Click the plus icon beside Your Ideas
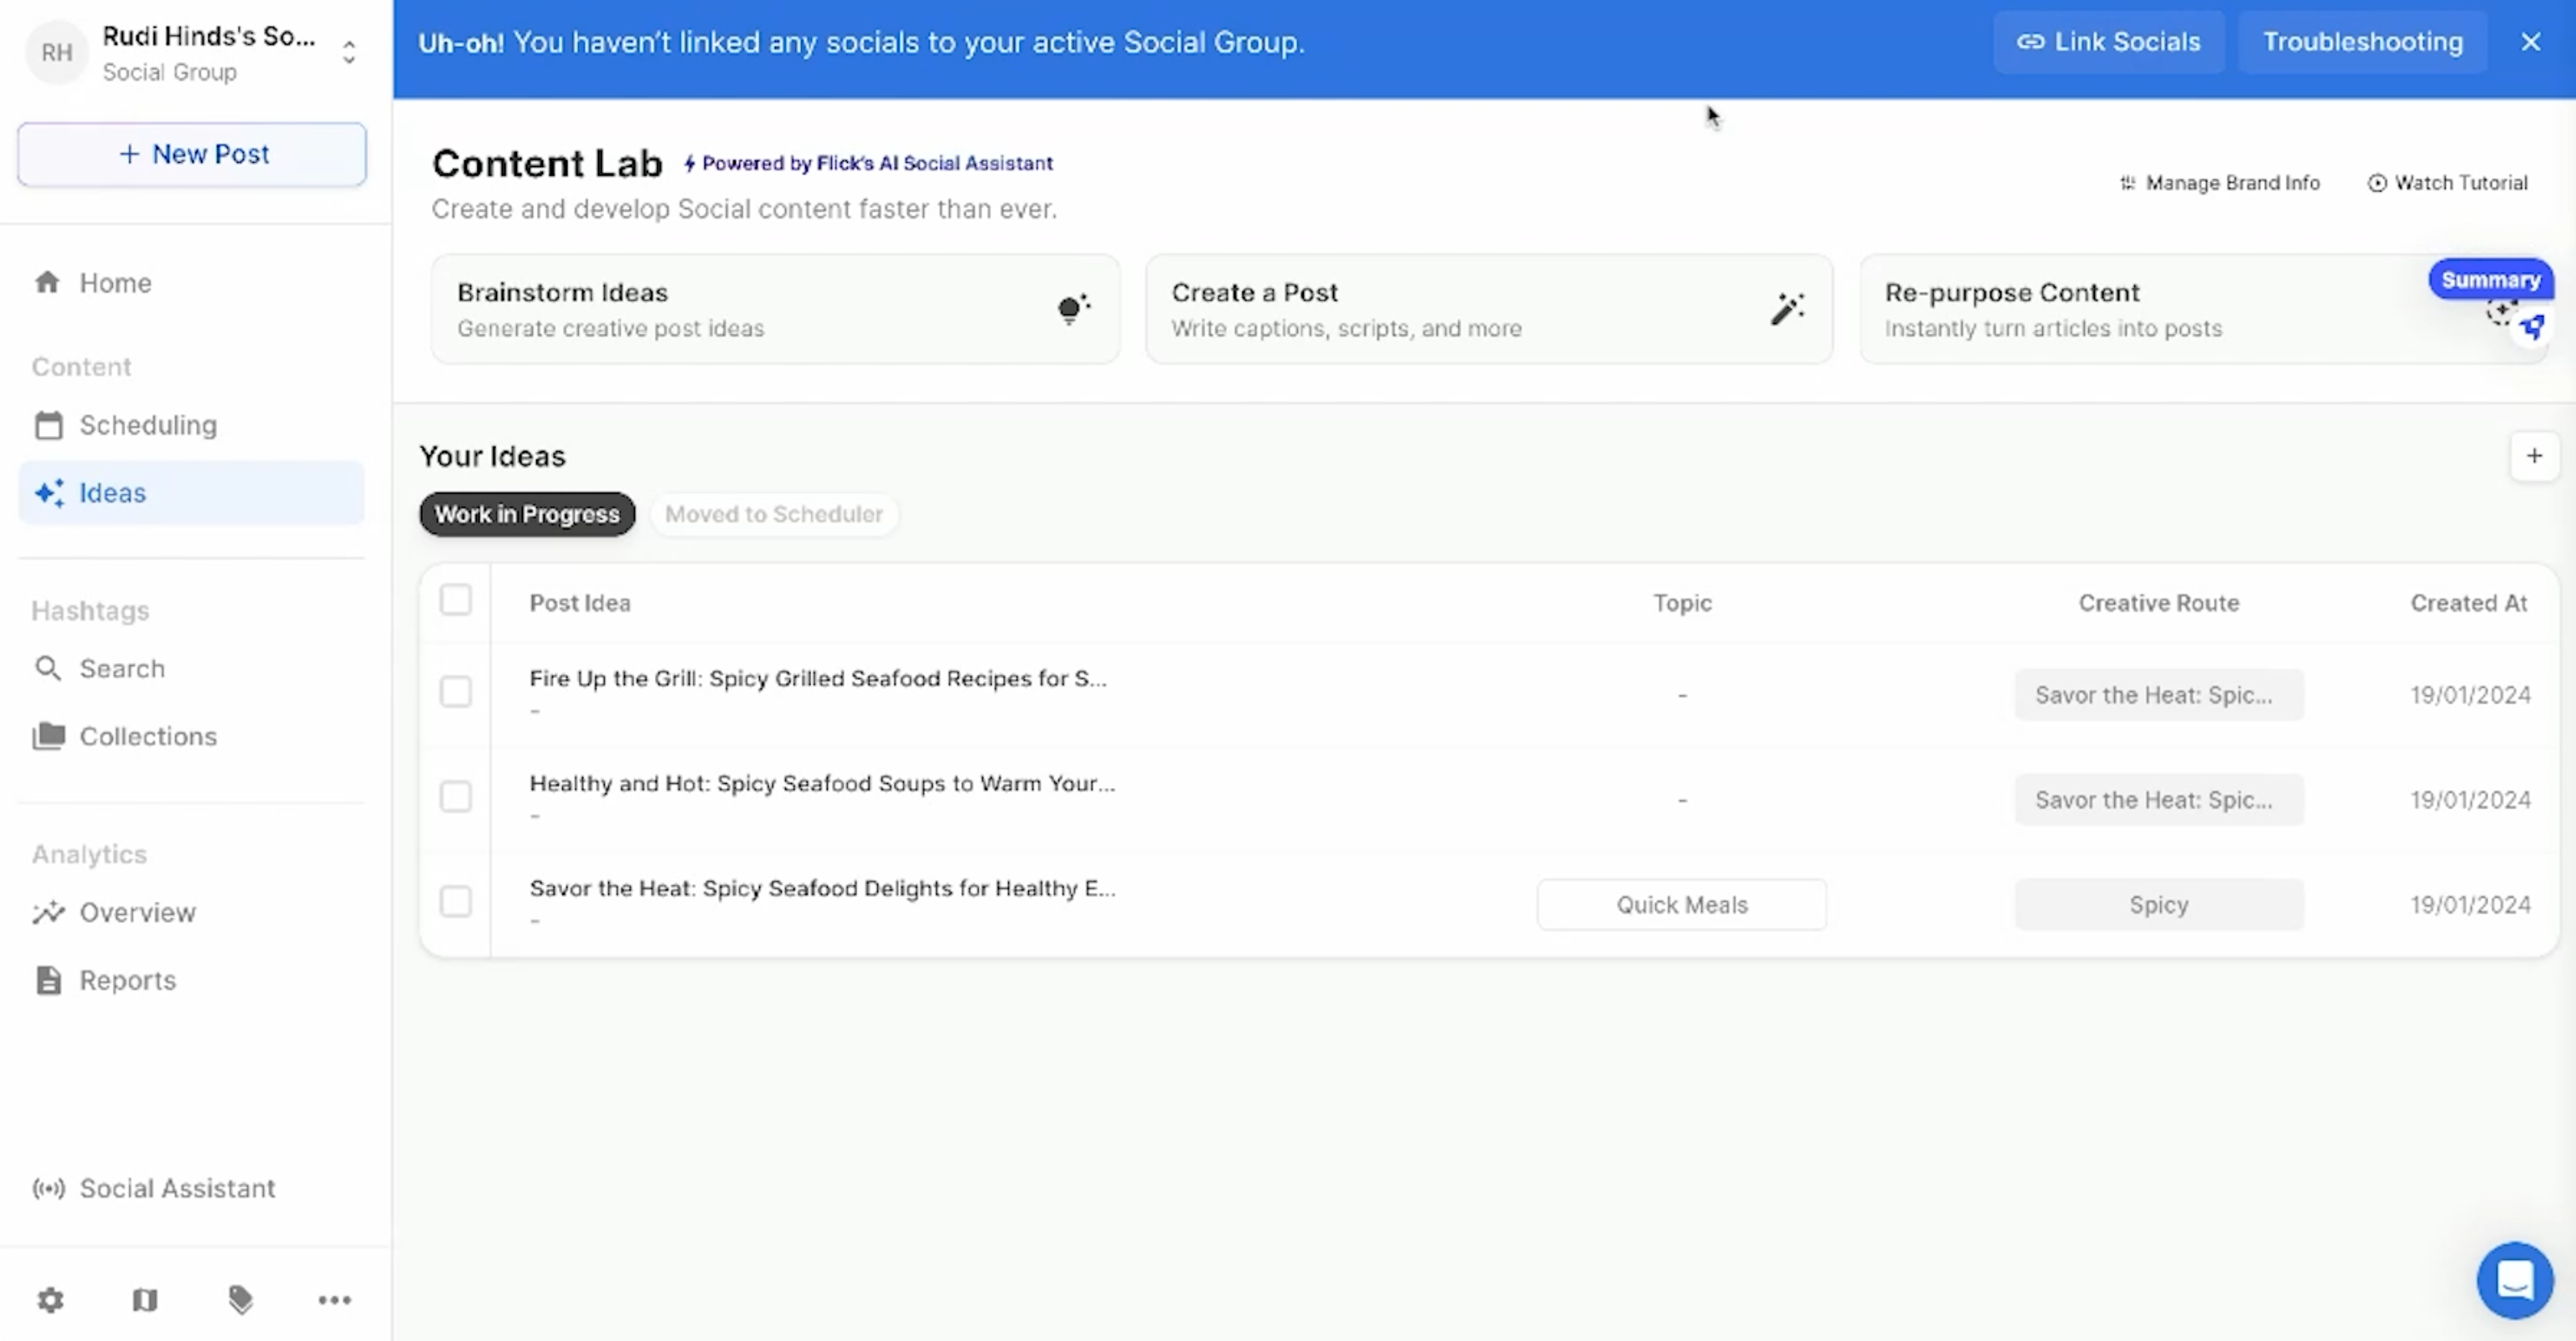This screenshot has width=2576, height=1341. point(2533,456)
